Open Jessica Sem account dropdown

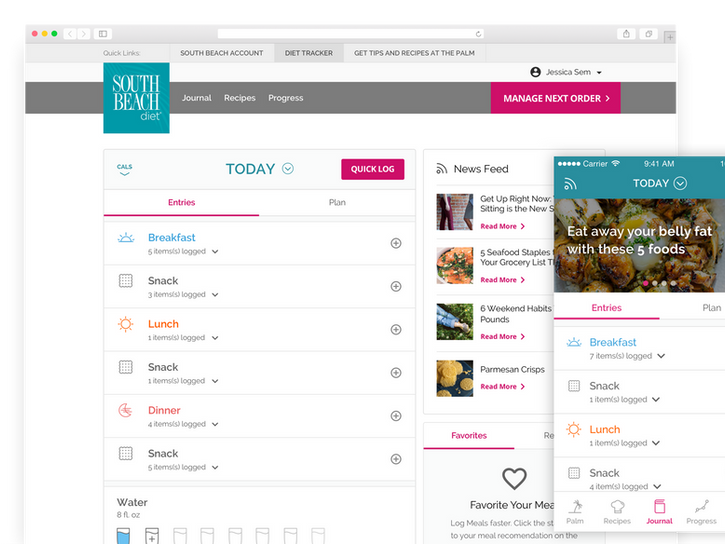point(599,73)
